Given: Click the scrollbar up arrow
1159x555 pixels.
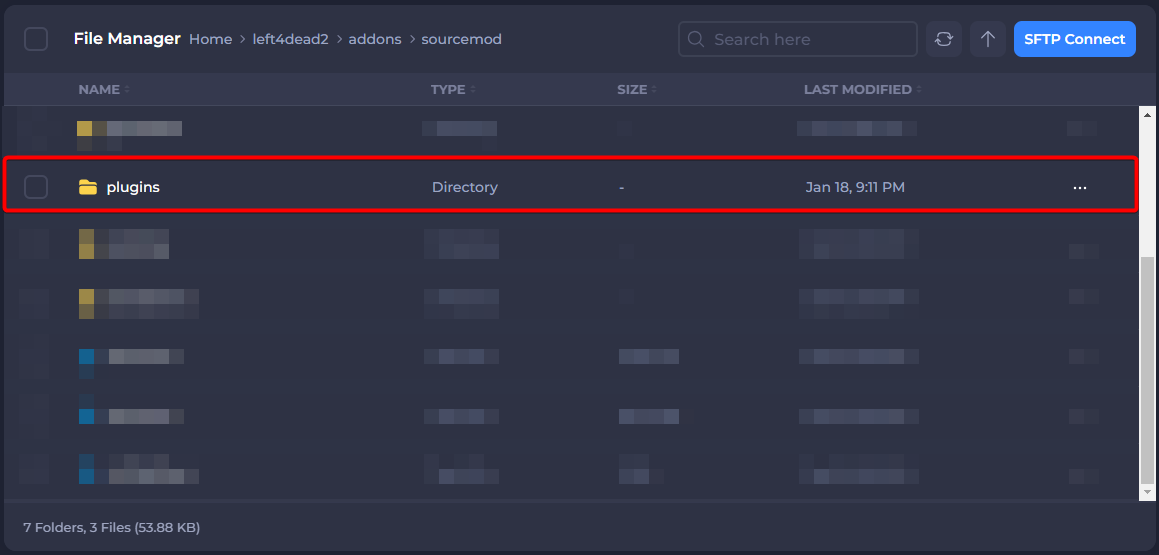Looking at the screenshot, I should coord(1148,113).
